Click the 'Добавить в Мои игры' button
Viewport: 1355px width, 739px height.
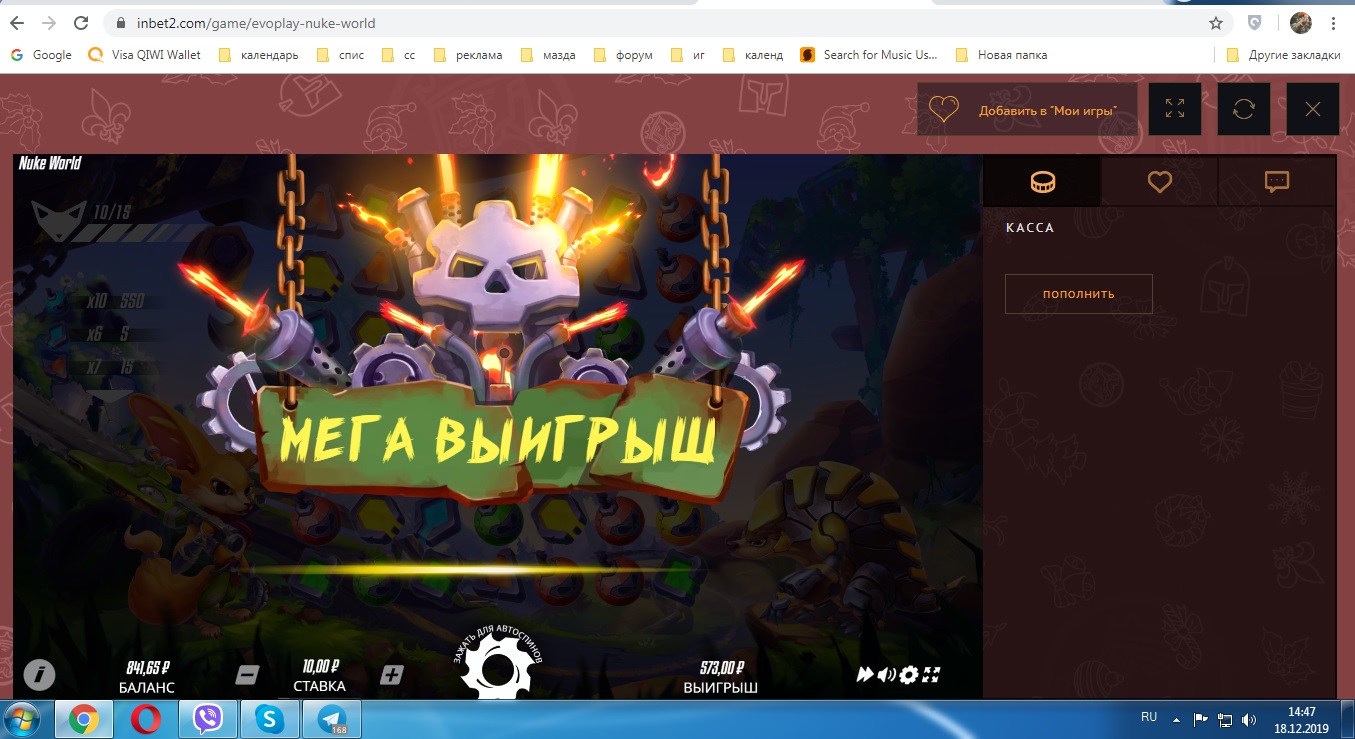tap(1027, 110)
